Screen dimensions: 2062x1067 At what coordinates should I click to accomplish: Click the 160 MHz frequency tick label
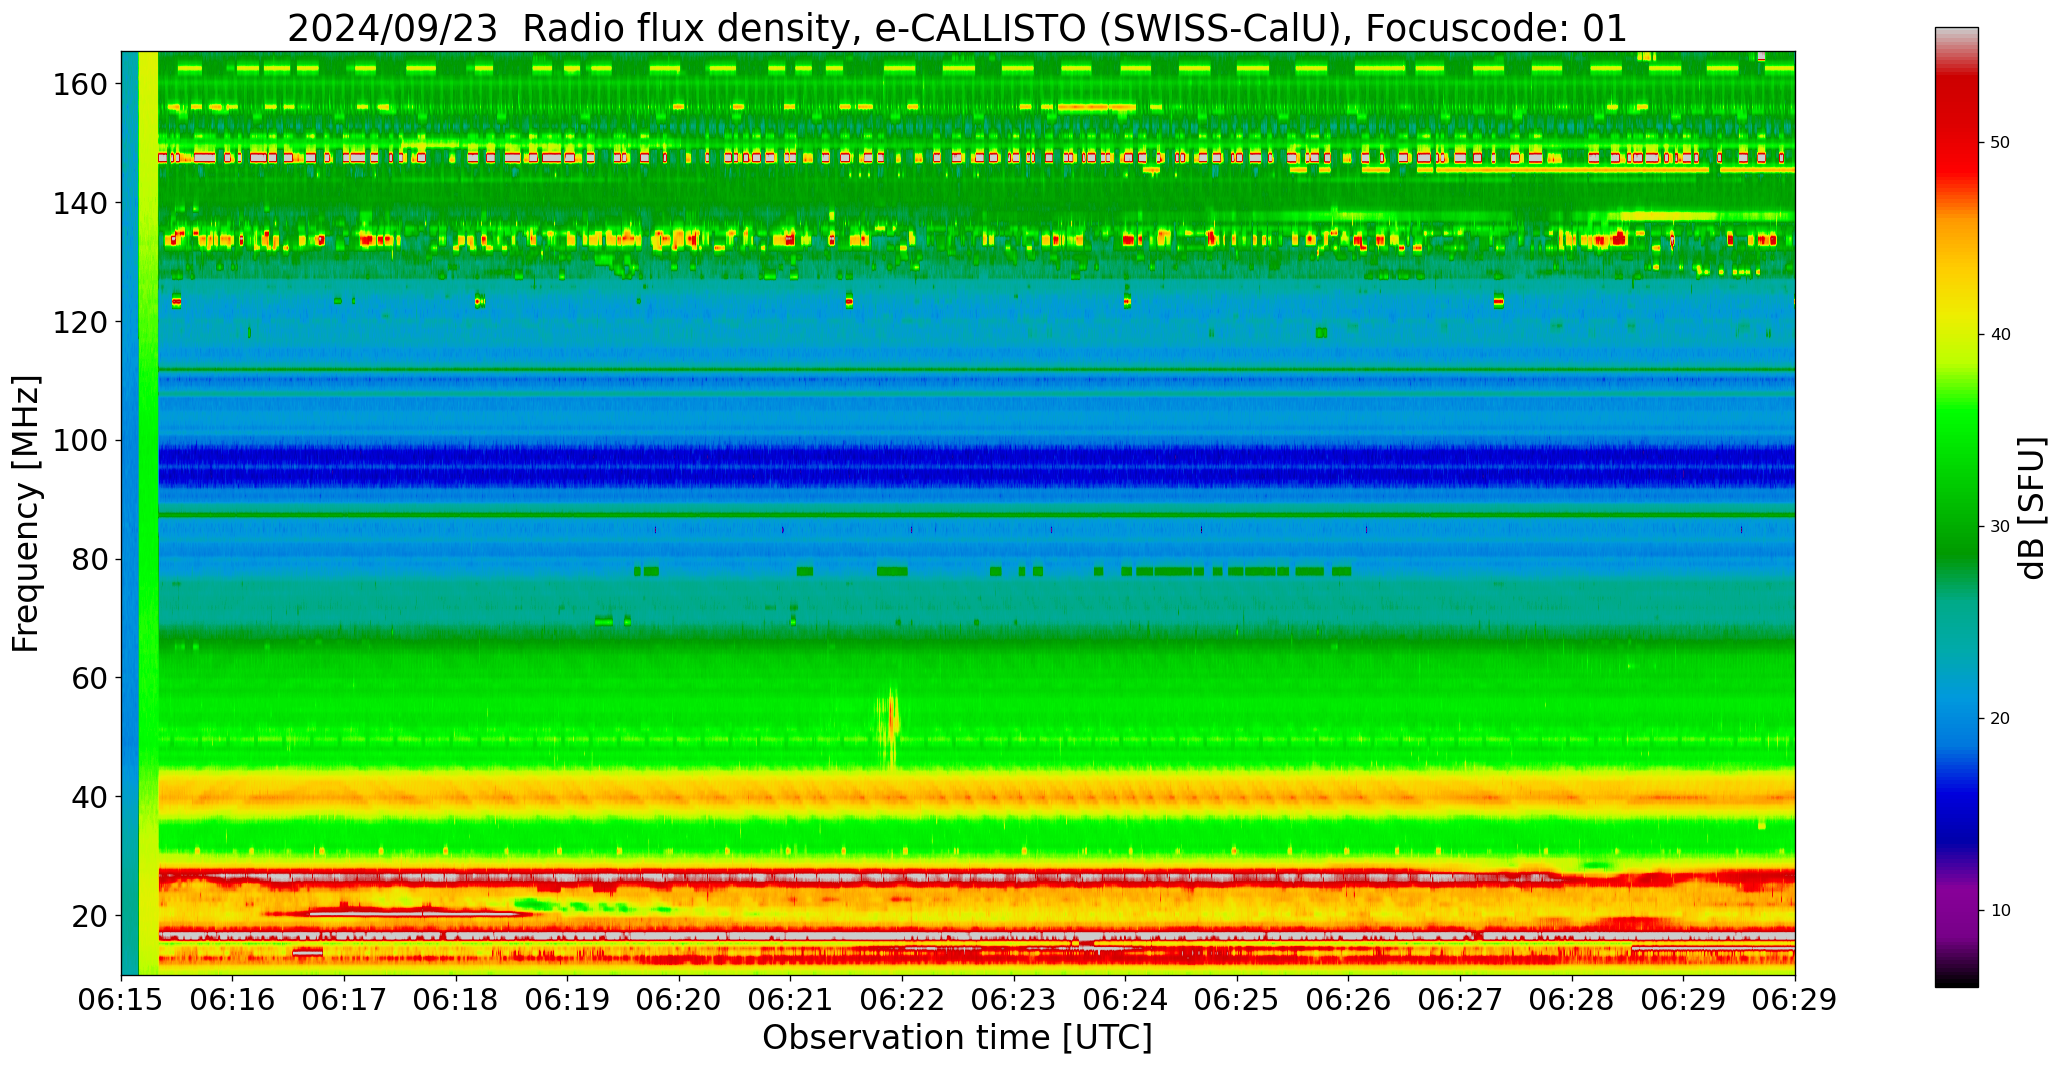[x=79, y=85]
